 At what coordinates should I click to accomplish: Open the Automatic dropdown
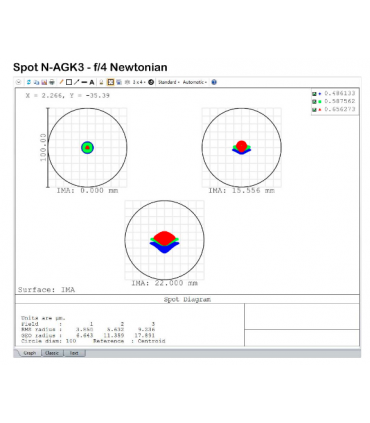pyautogui.click(x=195, y=82)
